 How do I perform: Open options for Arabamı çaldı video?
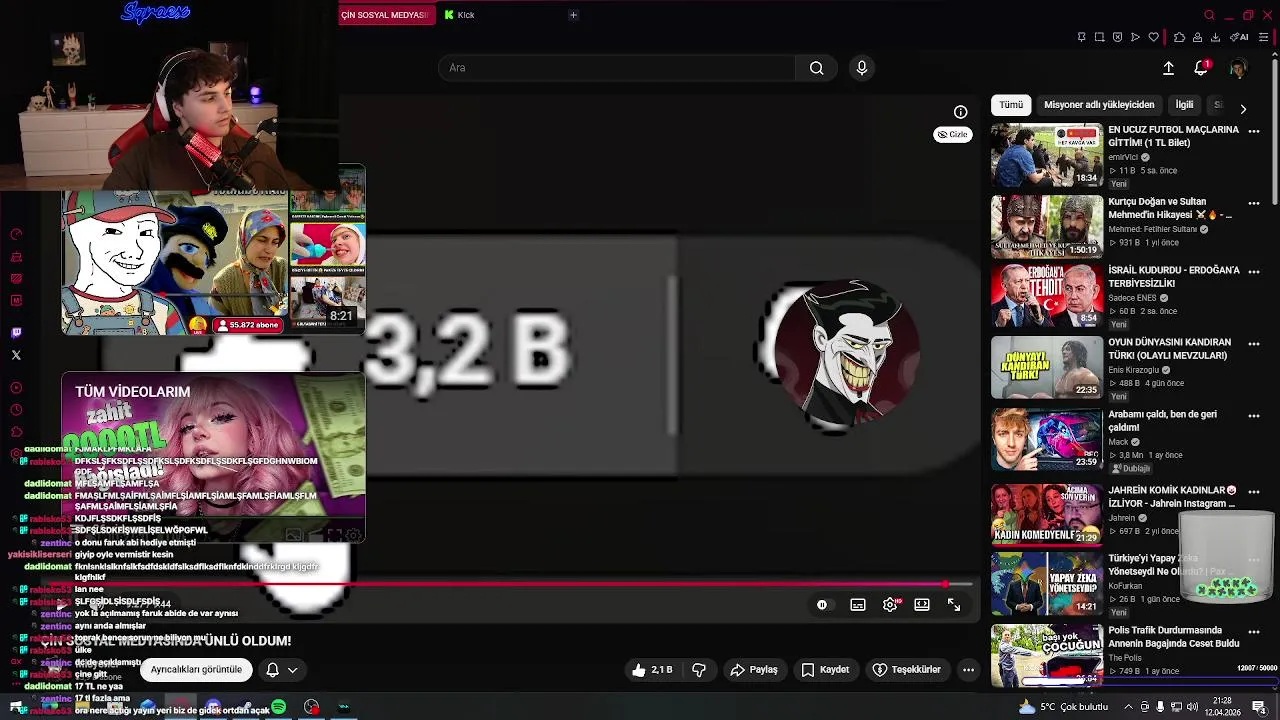pos(1254,415)
